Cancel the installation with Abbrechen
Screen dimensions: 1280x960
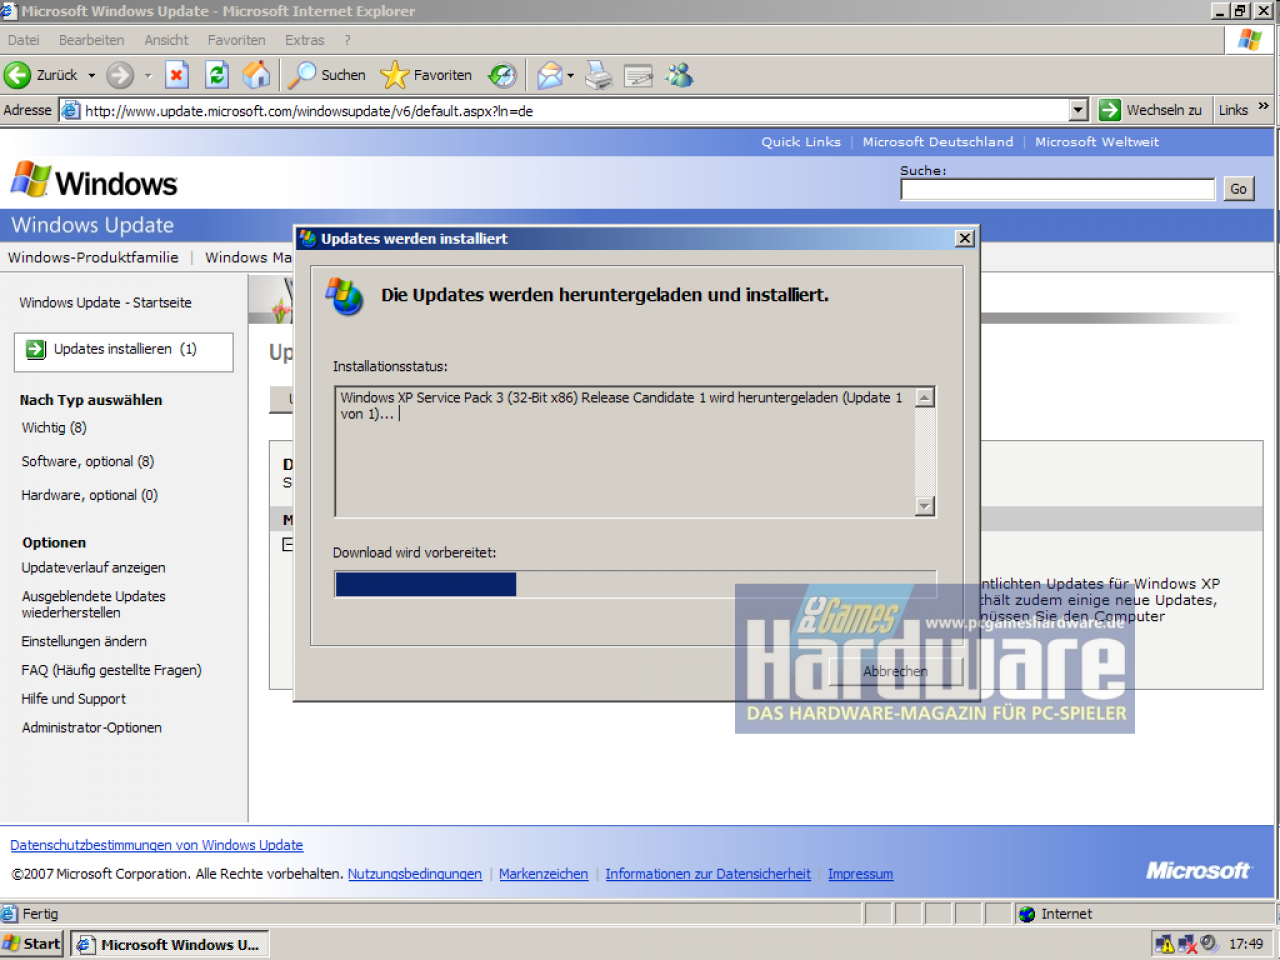click(895, 671)
